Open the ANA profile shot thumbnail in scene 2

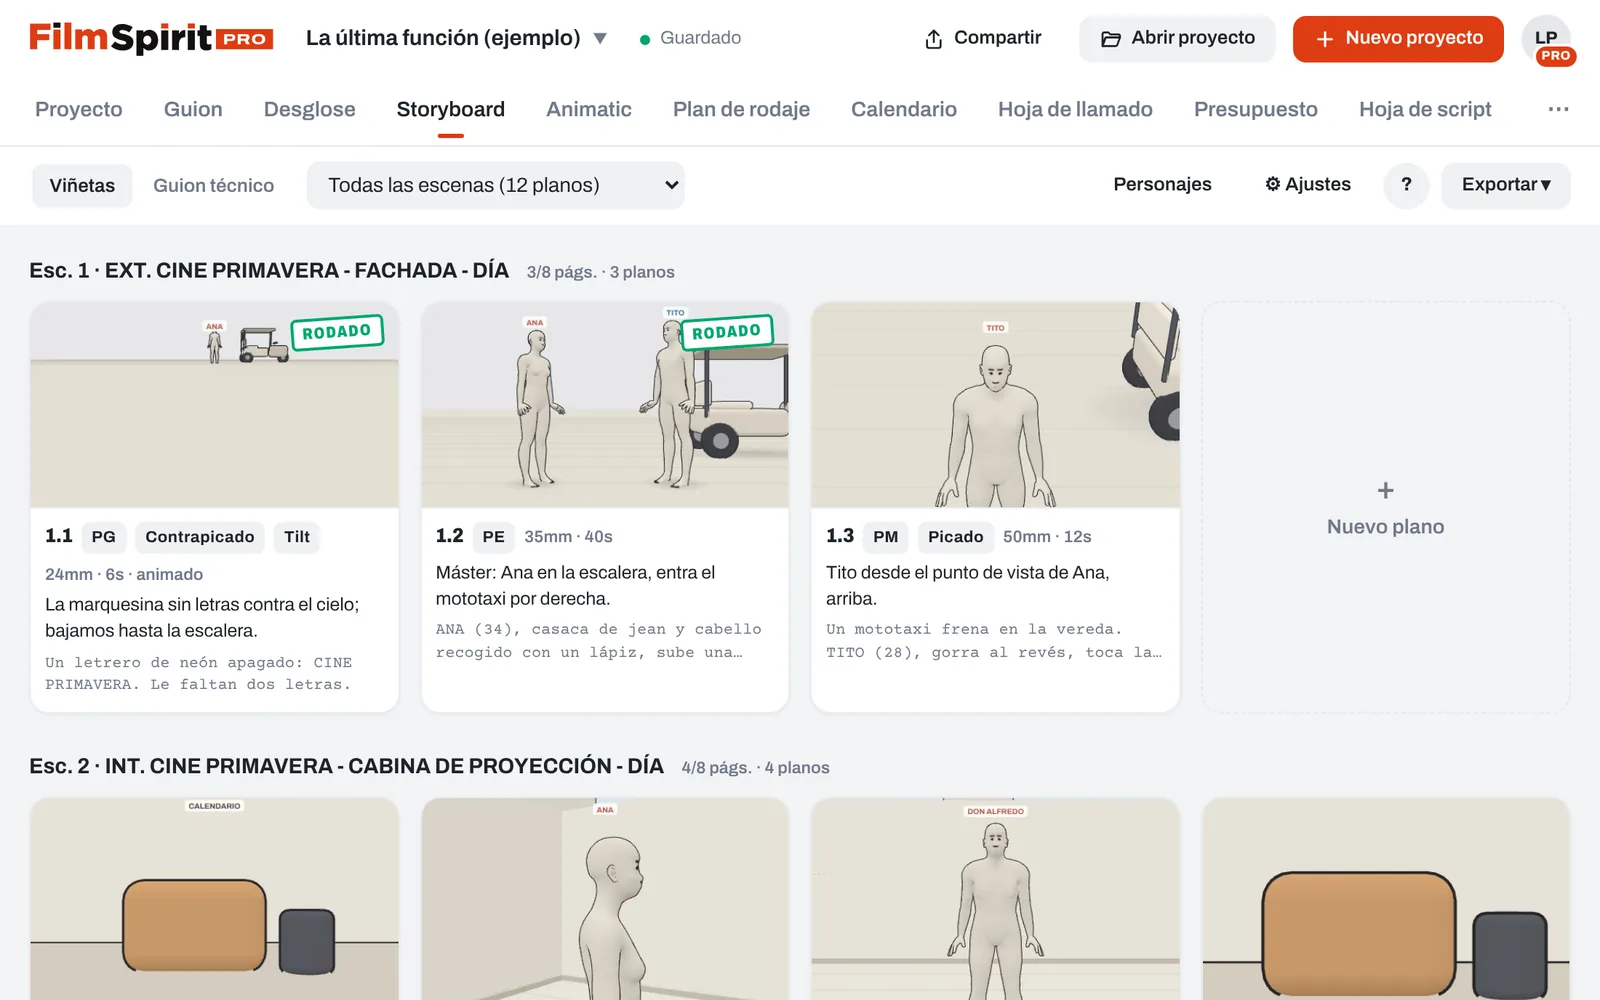coord(605,899)
